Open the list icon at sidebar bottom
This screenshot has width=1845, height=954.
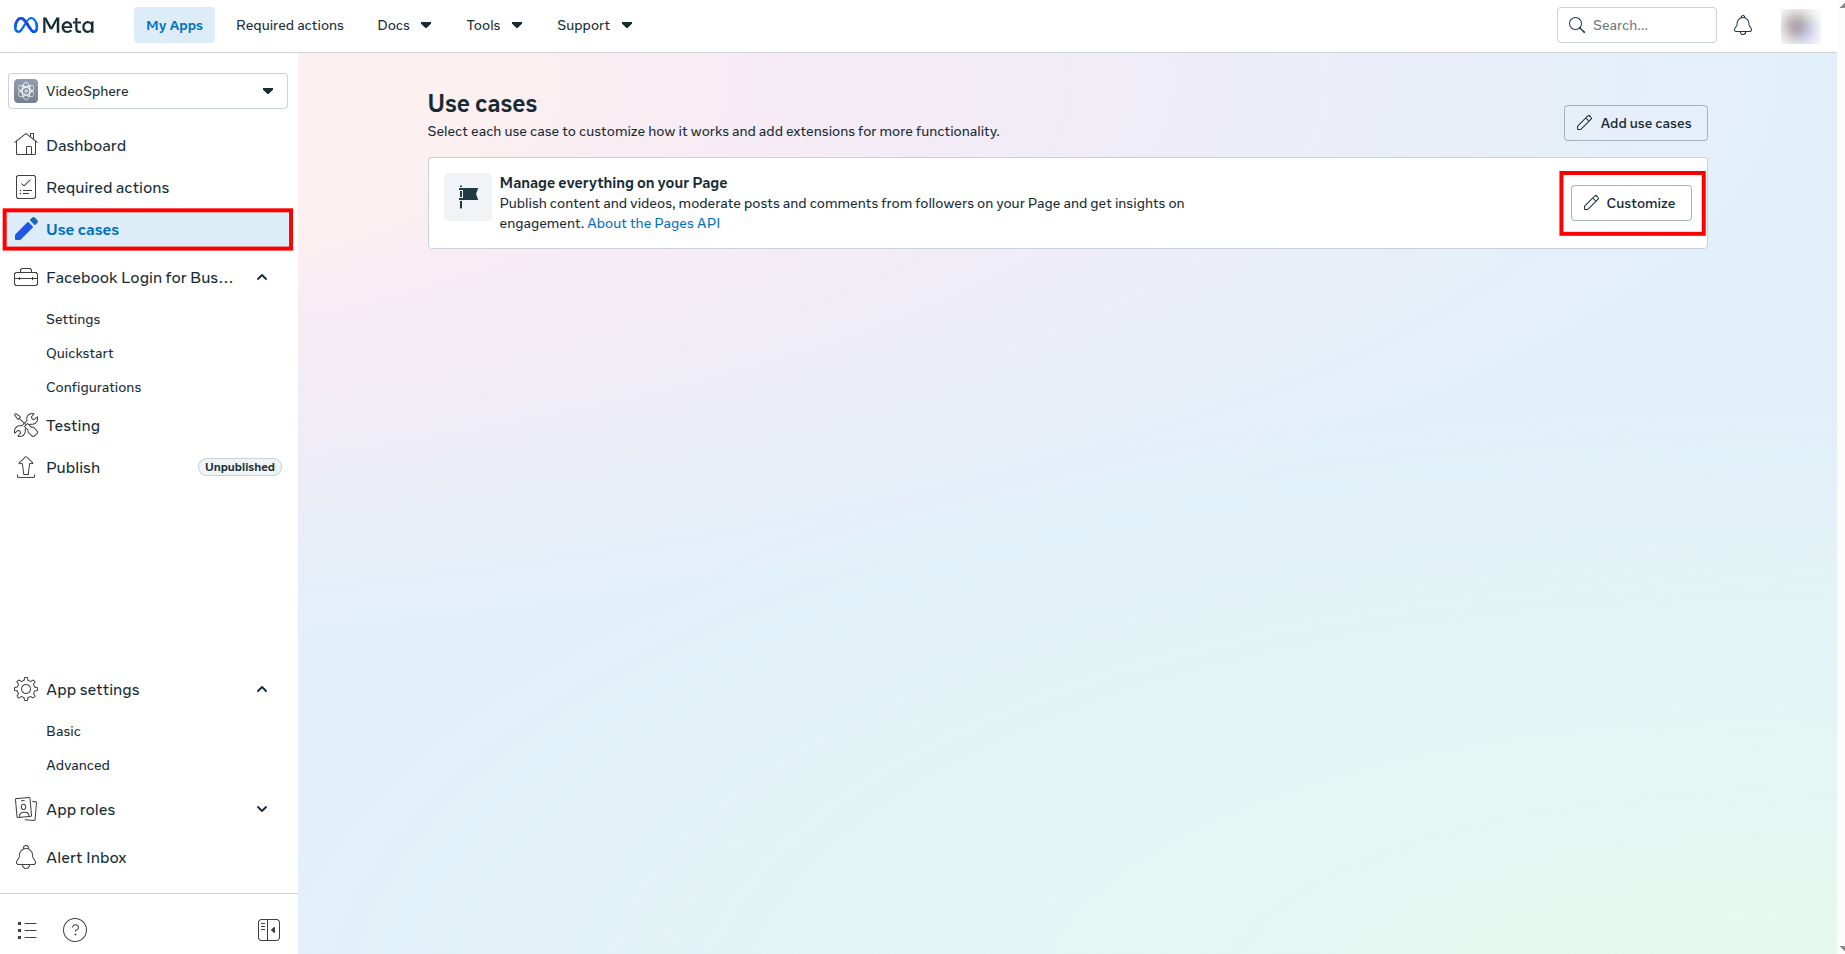pos(27,930)
